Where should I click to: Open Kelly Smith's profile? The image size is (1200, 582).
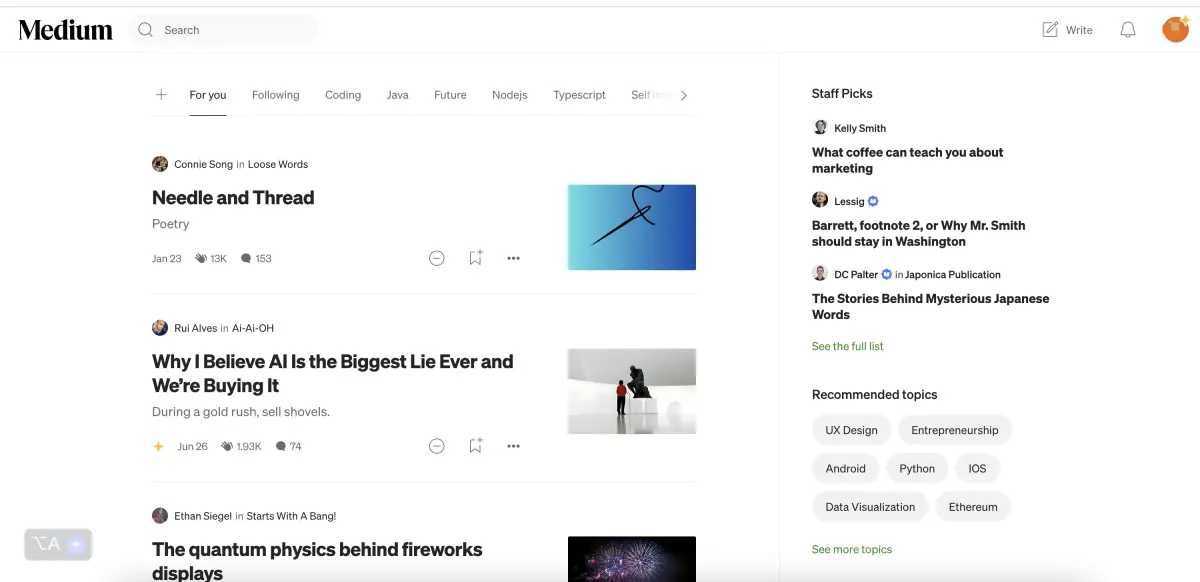pyautogui.click(x=860, y=128)
